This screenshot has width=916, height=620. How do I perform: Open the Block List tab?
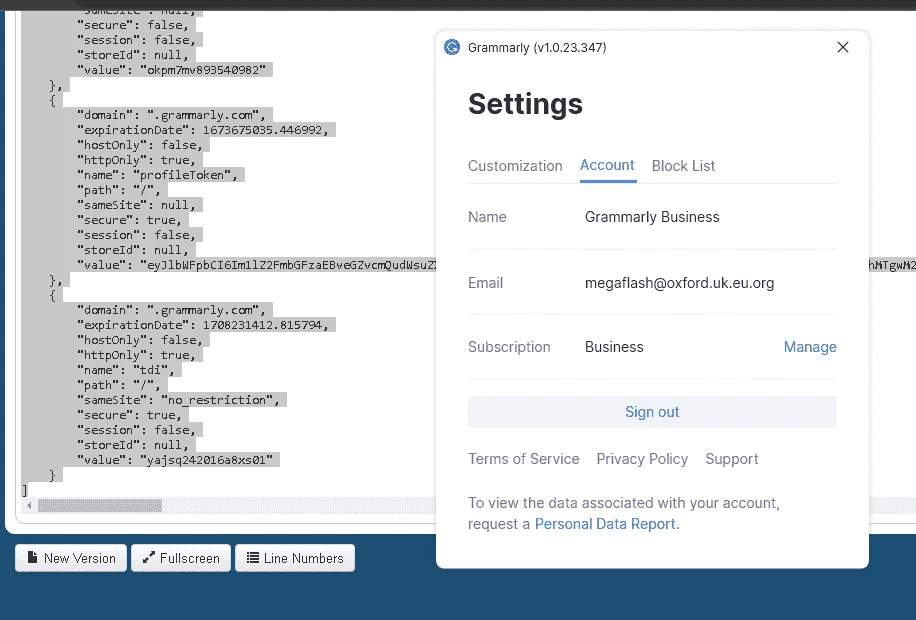coord(683,166)
